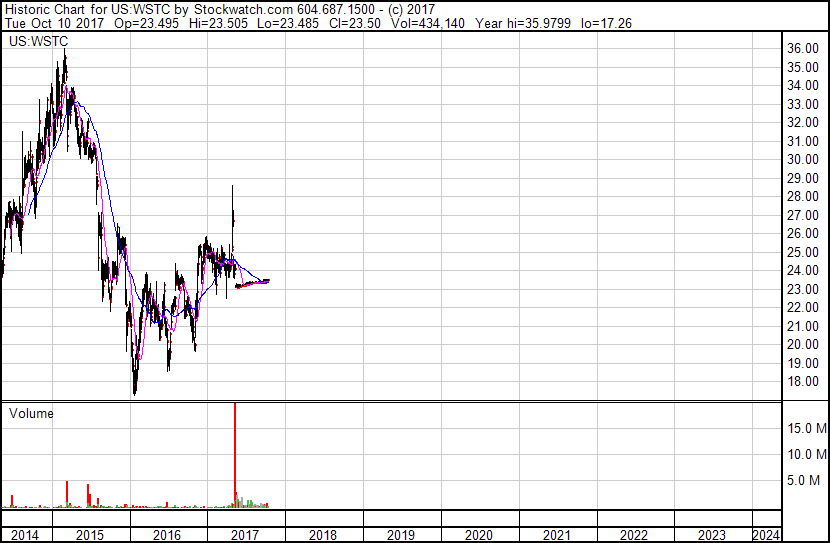The height and width of the screenshot is (543, 830).
Task: Click the 26.00 price axis label
Action: 803,233
